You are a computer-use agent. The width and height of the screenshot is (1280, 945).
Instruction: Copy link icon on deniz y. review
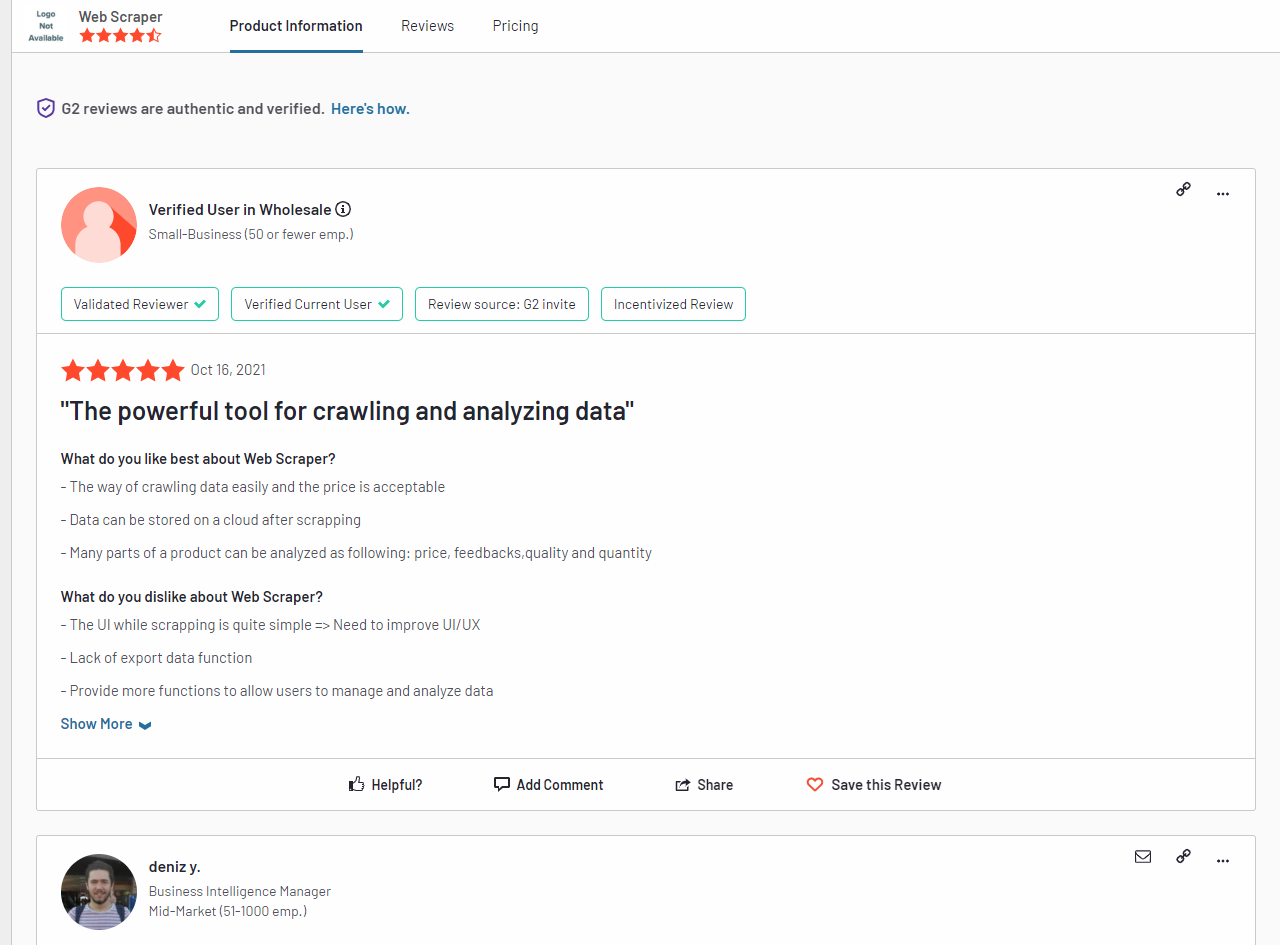point(1183,856)
